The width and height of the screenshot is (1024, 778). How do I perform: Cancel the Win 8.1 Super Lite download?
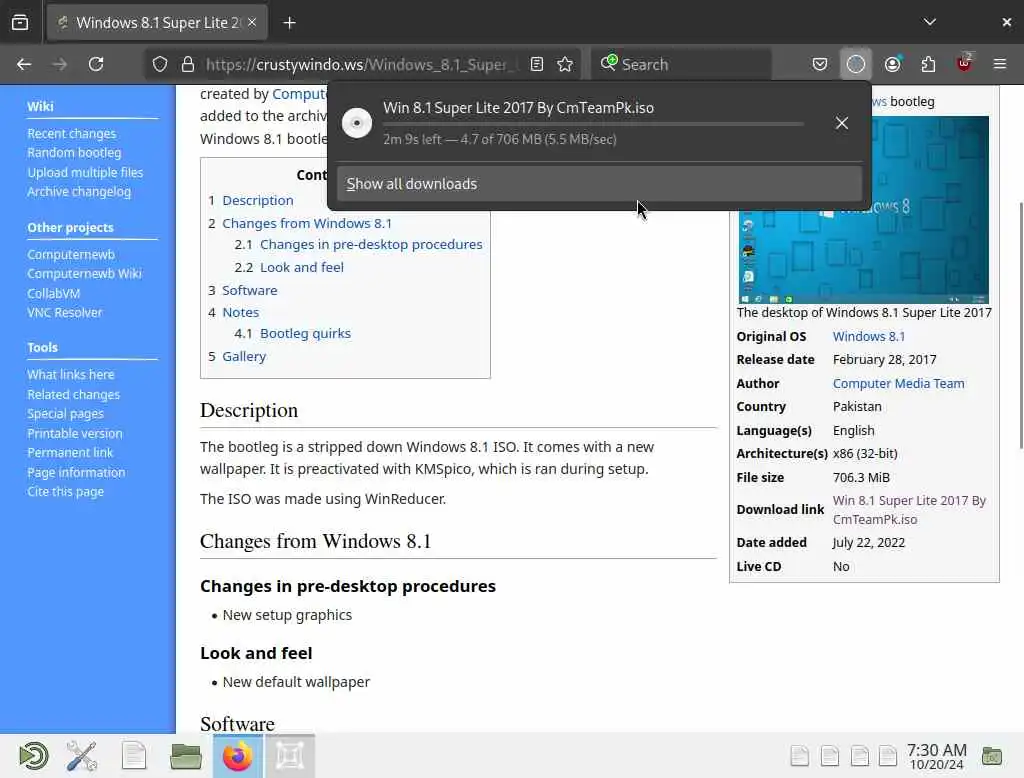841,123
